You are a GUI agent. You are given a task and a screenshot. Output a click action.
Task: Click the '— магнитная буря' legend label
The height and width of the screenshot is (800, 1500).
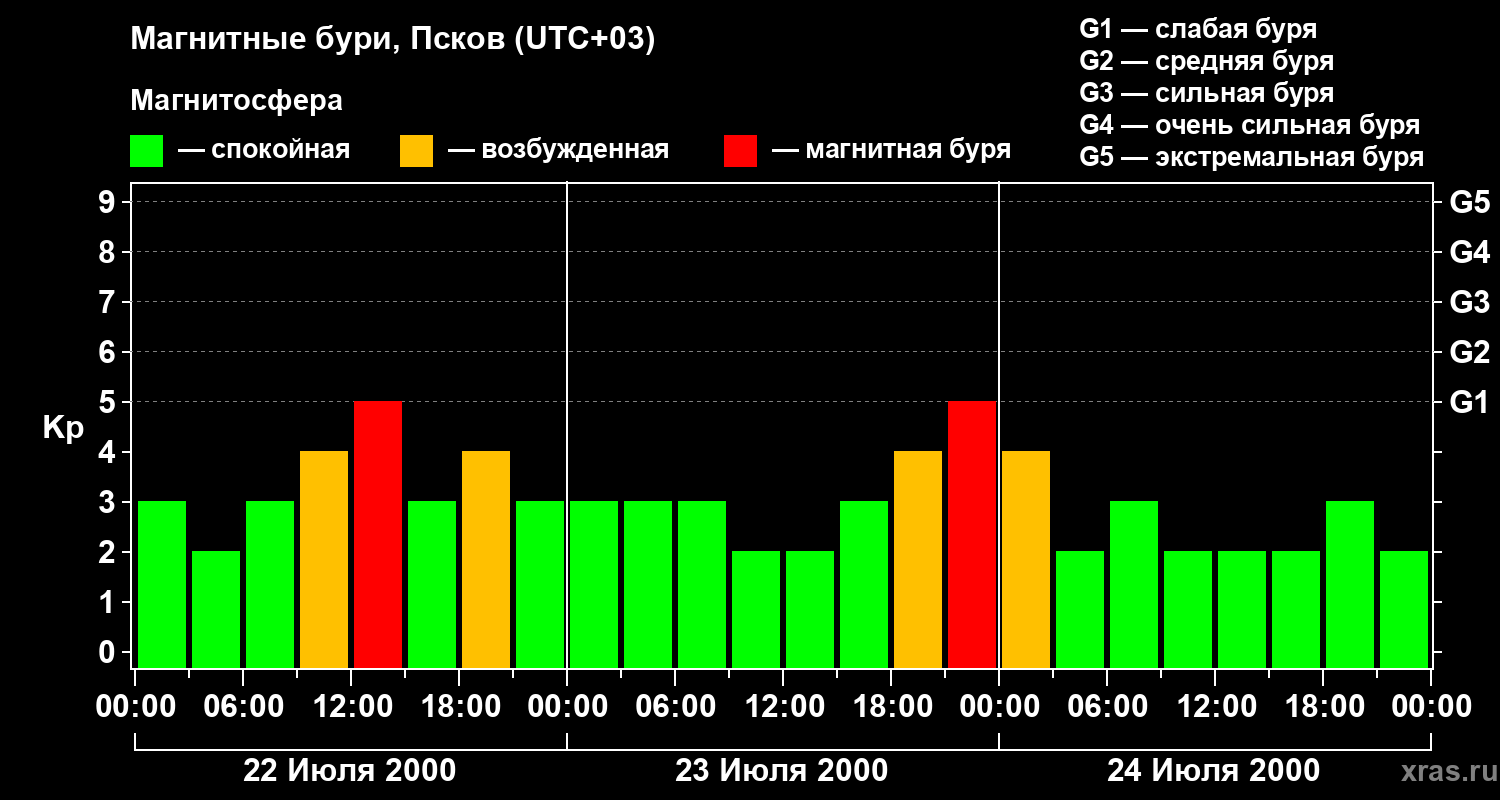[x=891, y=150]
